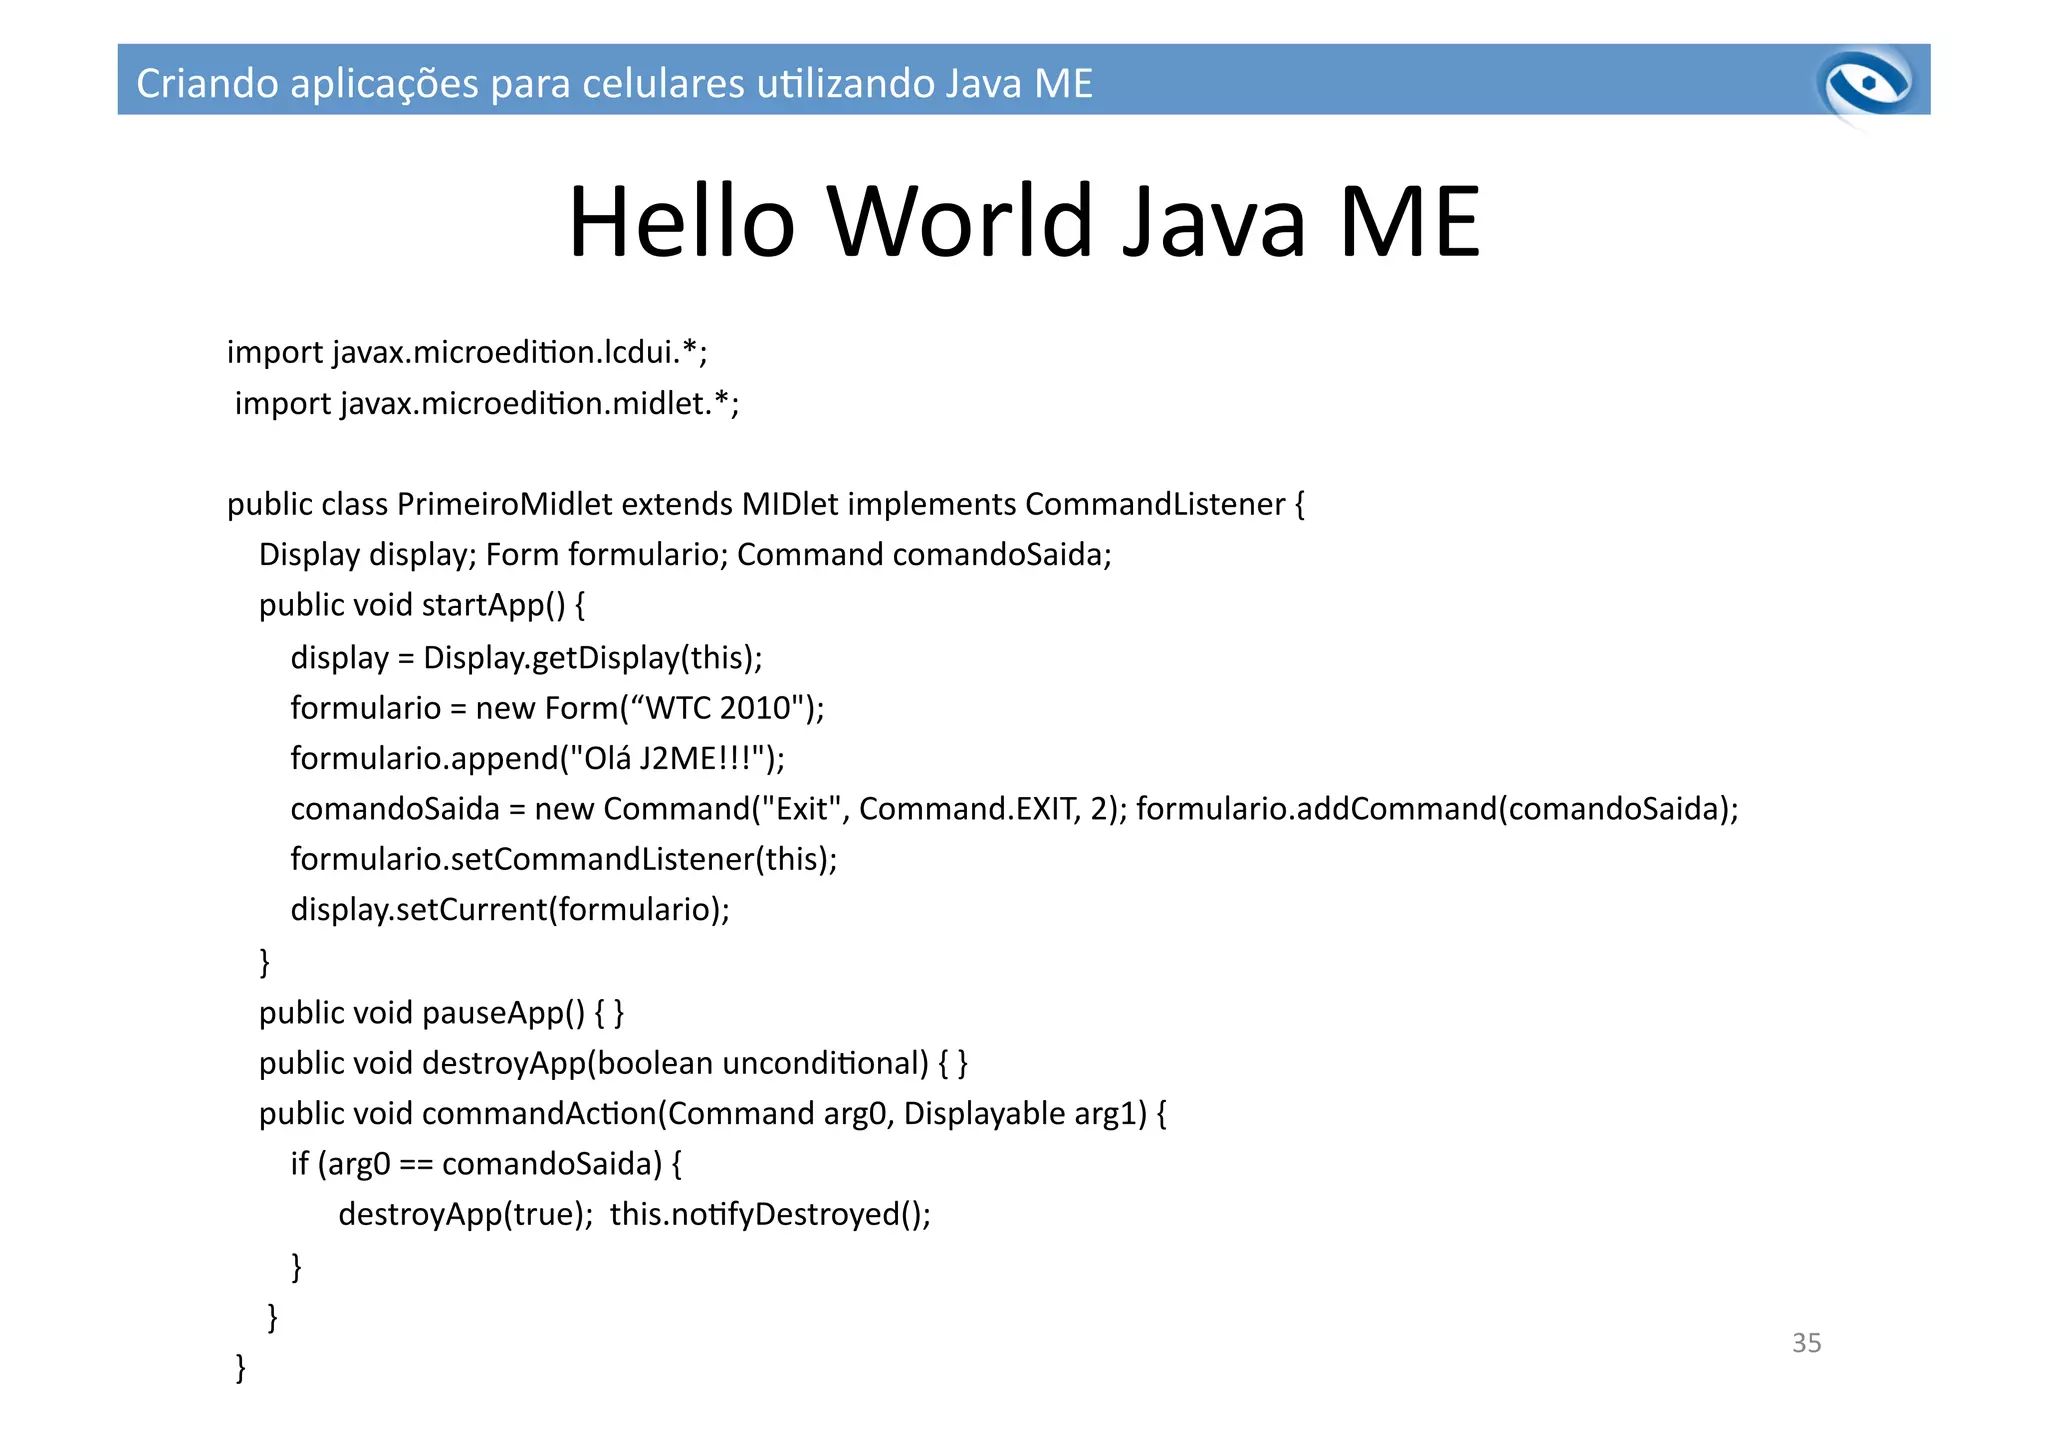Image resolution: width=2048 pixels, height=1447 pixels.
Task: Click the 'display.setCurrent(formulario);' line
Action: pos(510,909)
